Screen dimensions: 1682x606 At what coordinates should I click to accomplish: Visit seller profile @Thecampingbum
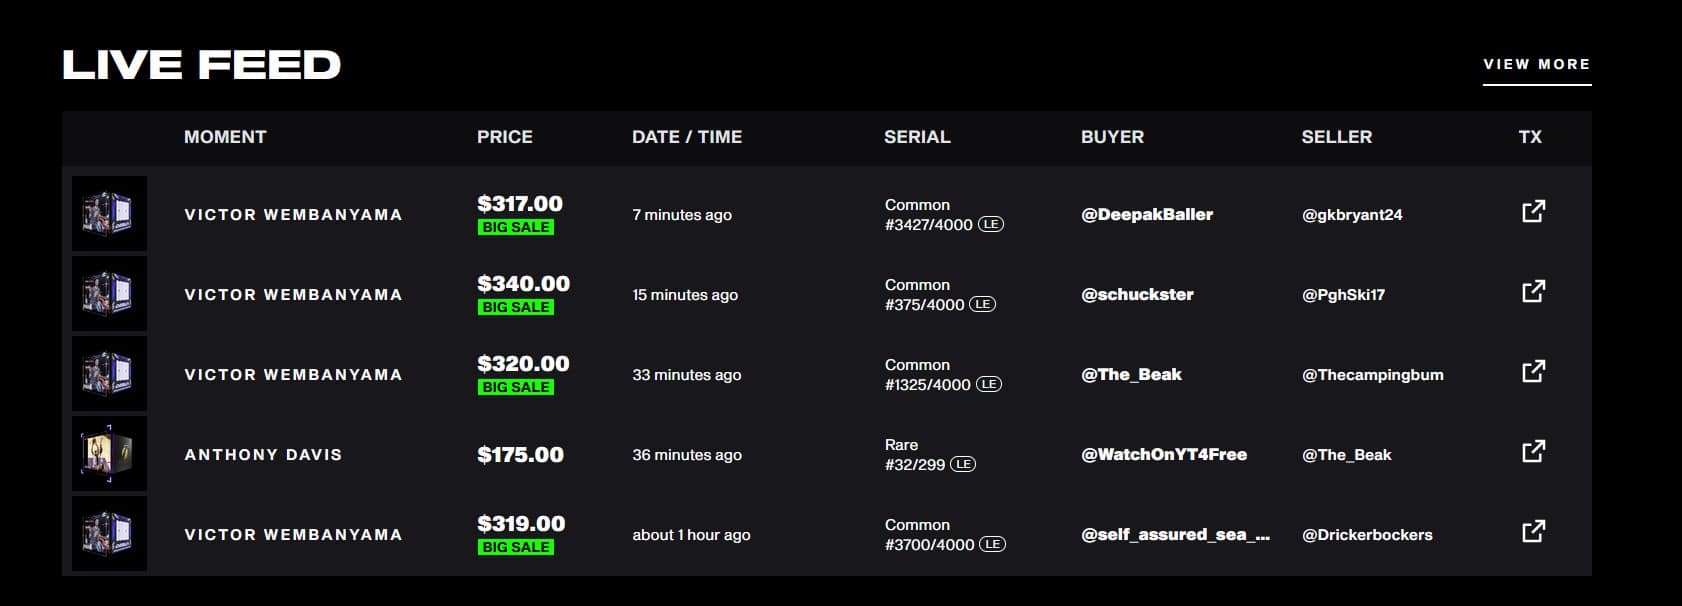tap(1372, 375)
